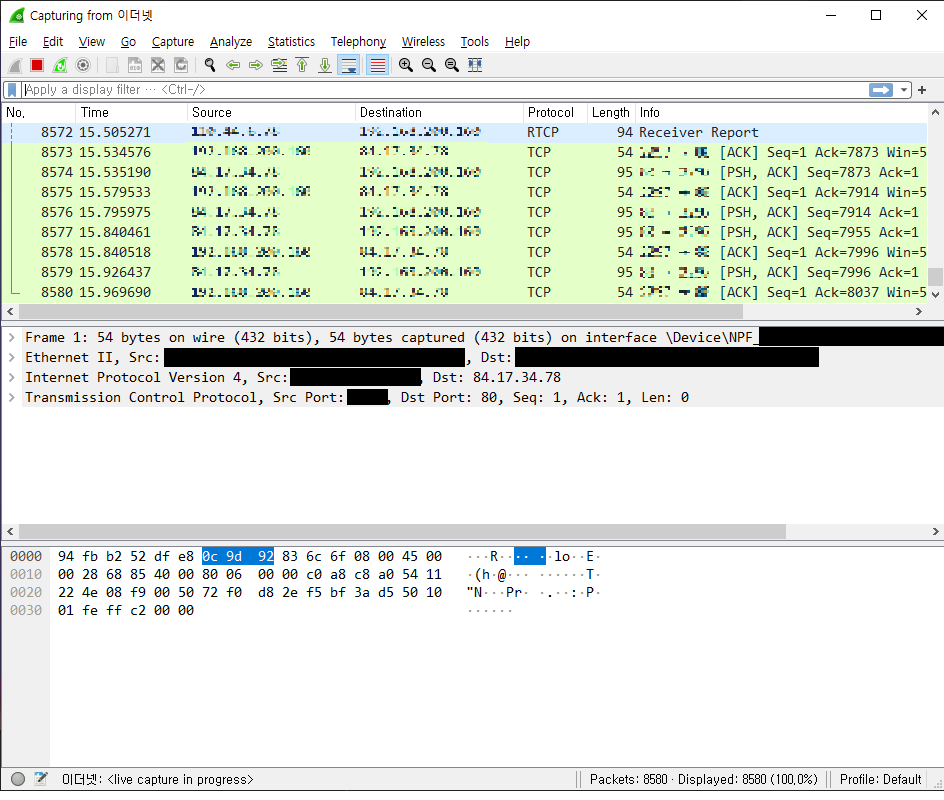The width and height of the screenshot is (944, 800).
Task: Restart the current capture
Action: [60, 65]
